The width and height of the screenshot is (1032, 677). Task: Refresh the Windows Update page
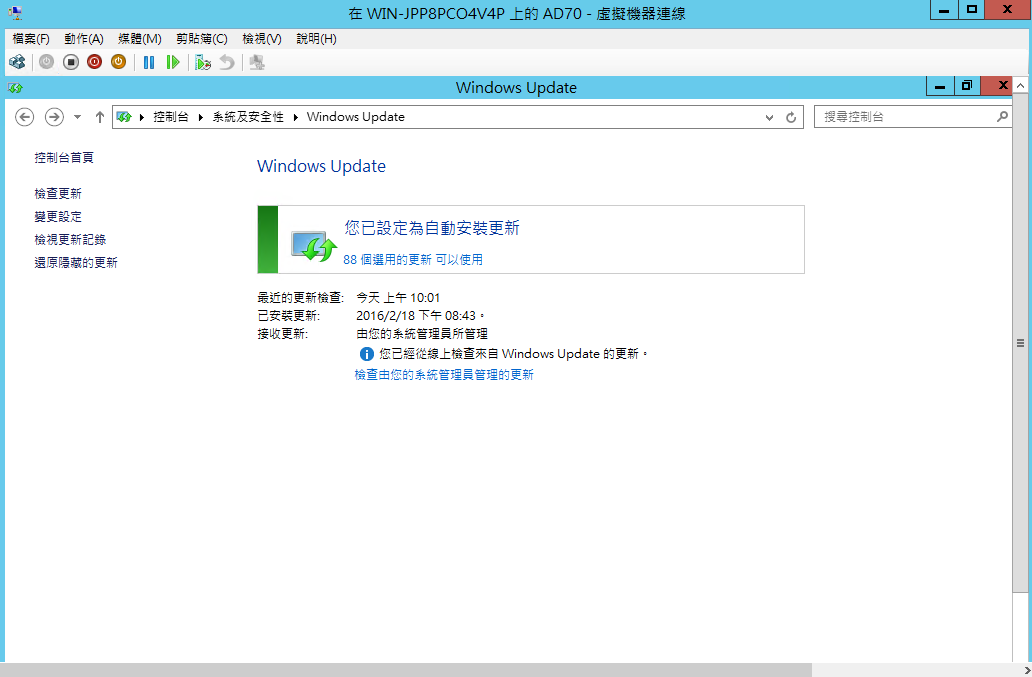pyautogui.click(x=791, y=117)
